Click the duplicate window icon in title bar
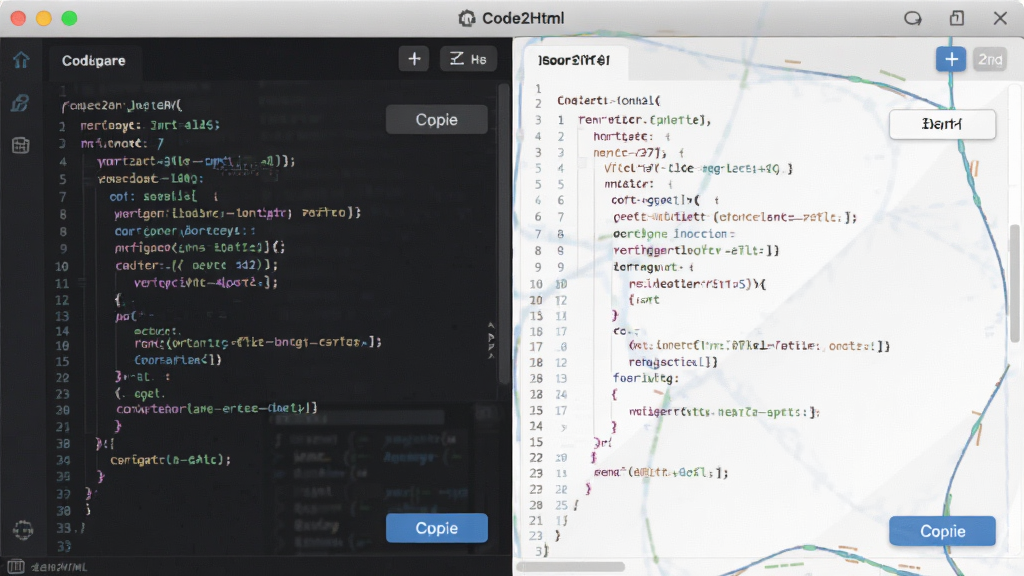Viewport: 1024px width, 576px height. (x=957, y=18)
